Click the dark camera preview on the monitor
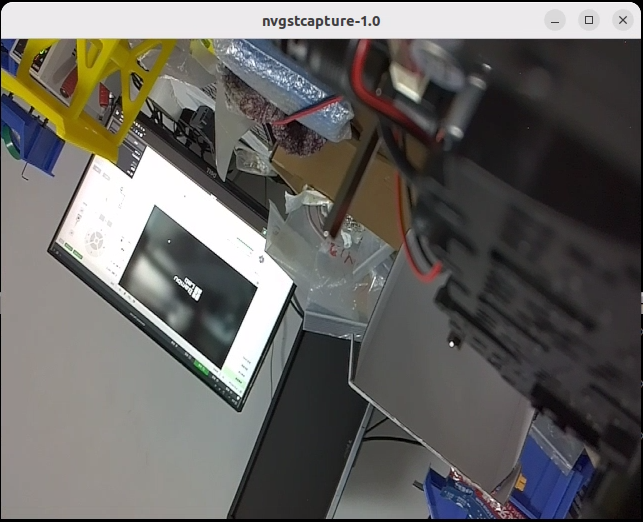This screenshot has width=643, height=522. point(188,286)
